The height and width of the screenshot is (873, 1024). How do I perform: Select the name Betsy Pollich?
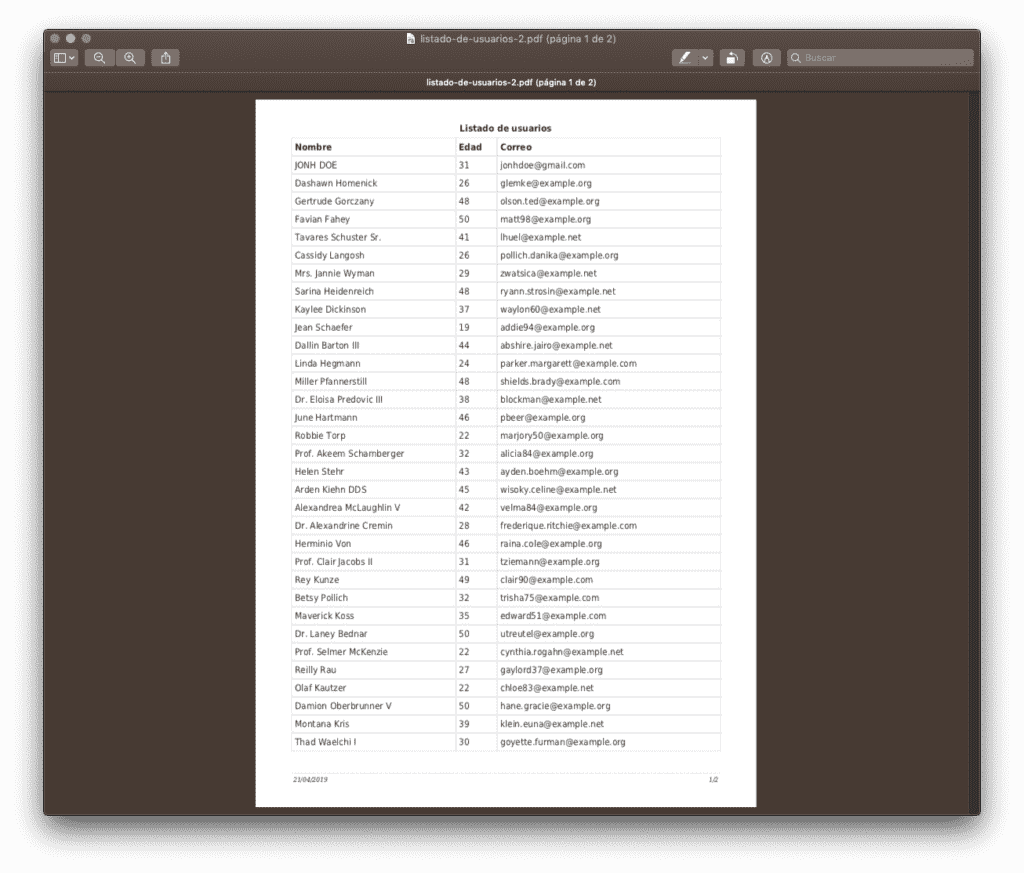click(321, 598)
